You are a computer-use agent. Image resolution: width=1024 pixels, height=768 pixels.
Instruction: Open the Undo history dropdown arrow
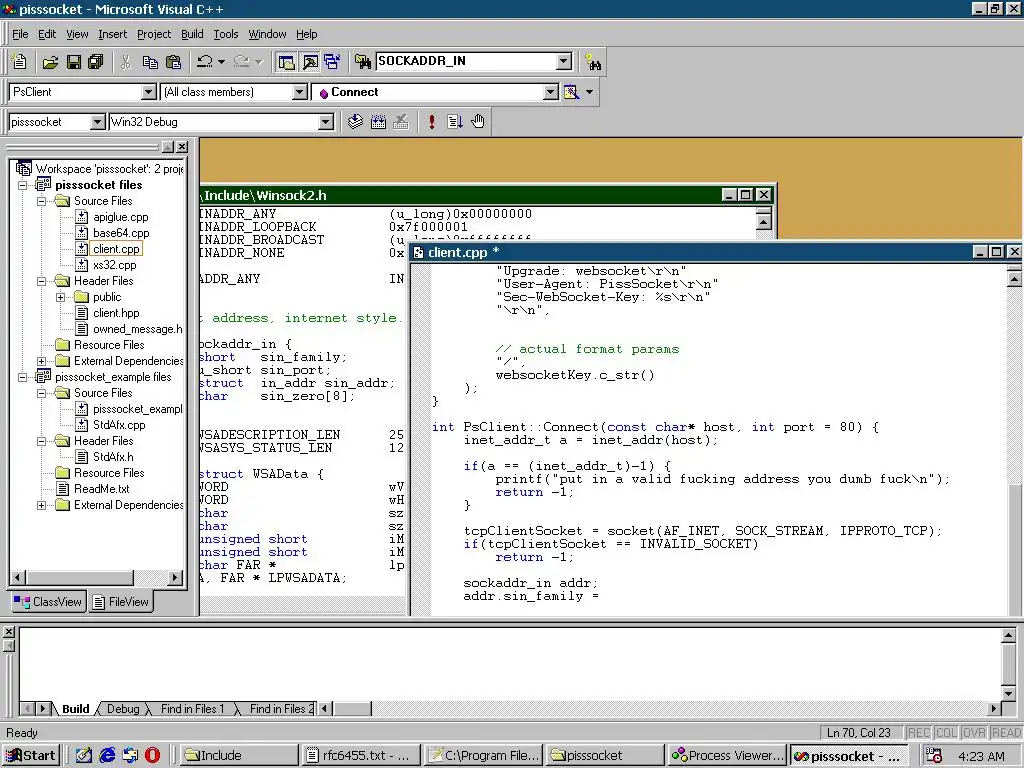point(221,61)
